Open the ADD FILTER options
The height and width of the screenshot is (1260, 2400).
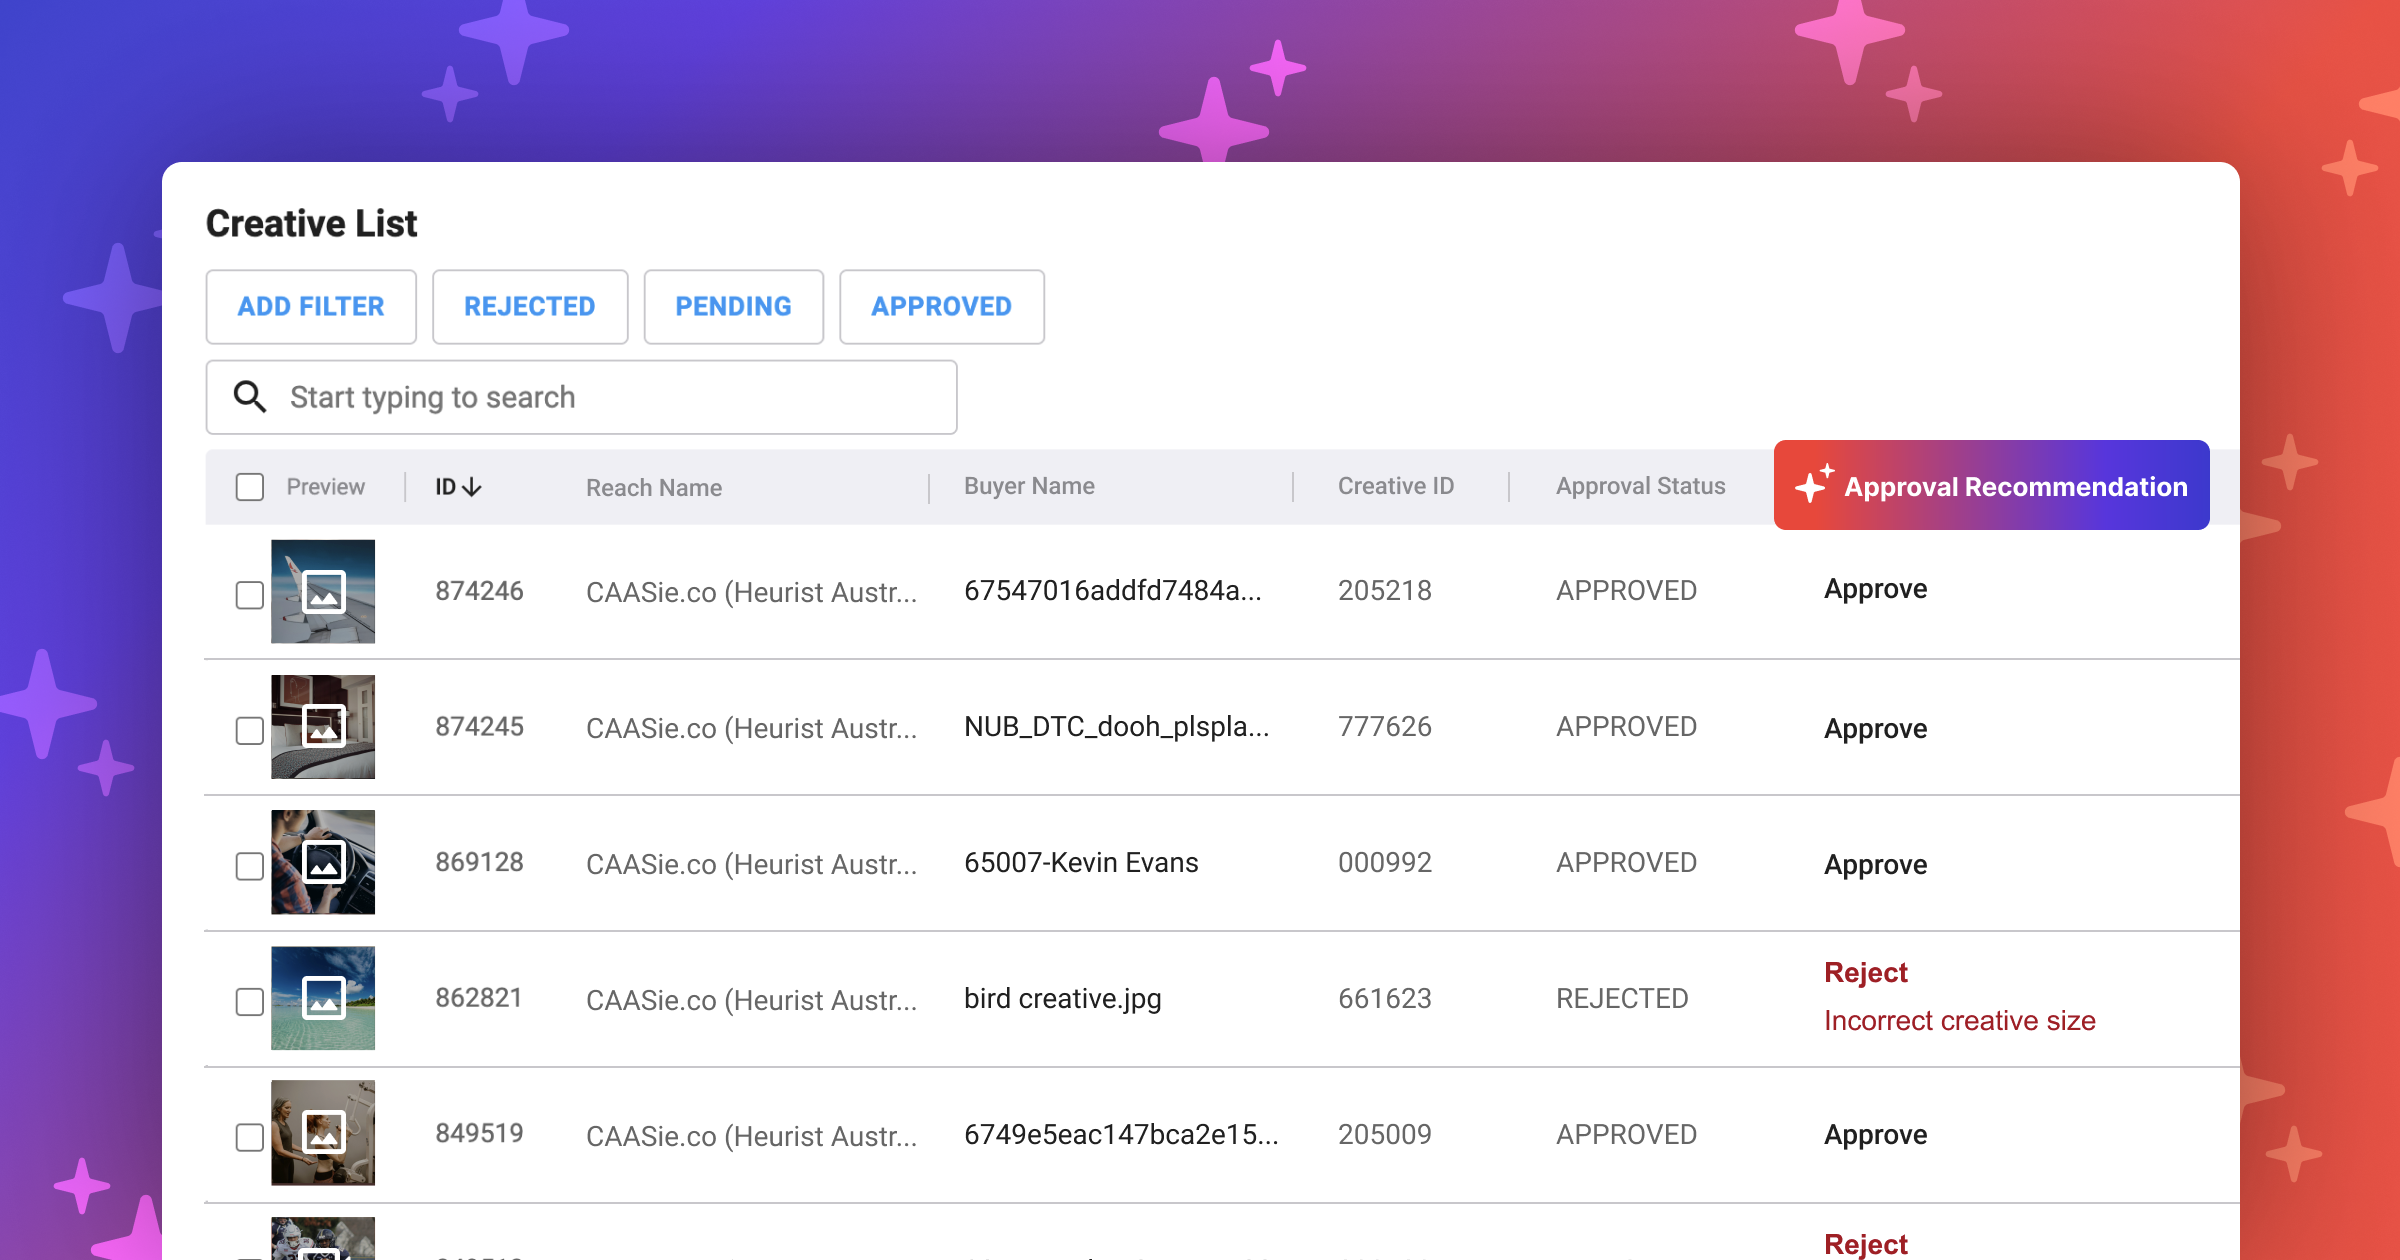(x=311, y=307)
